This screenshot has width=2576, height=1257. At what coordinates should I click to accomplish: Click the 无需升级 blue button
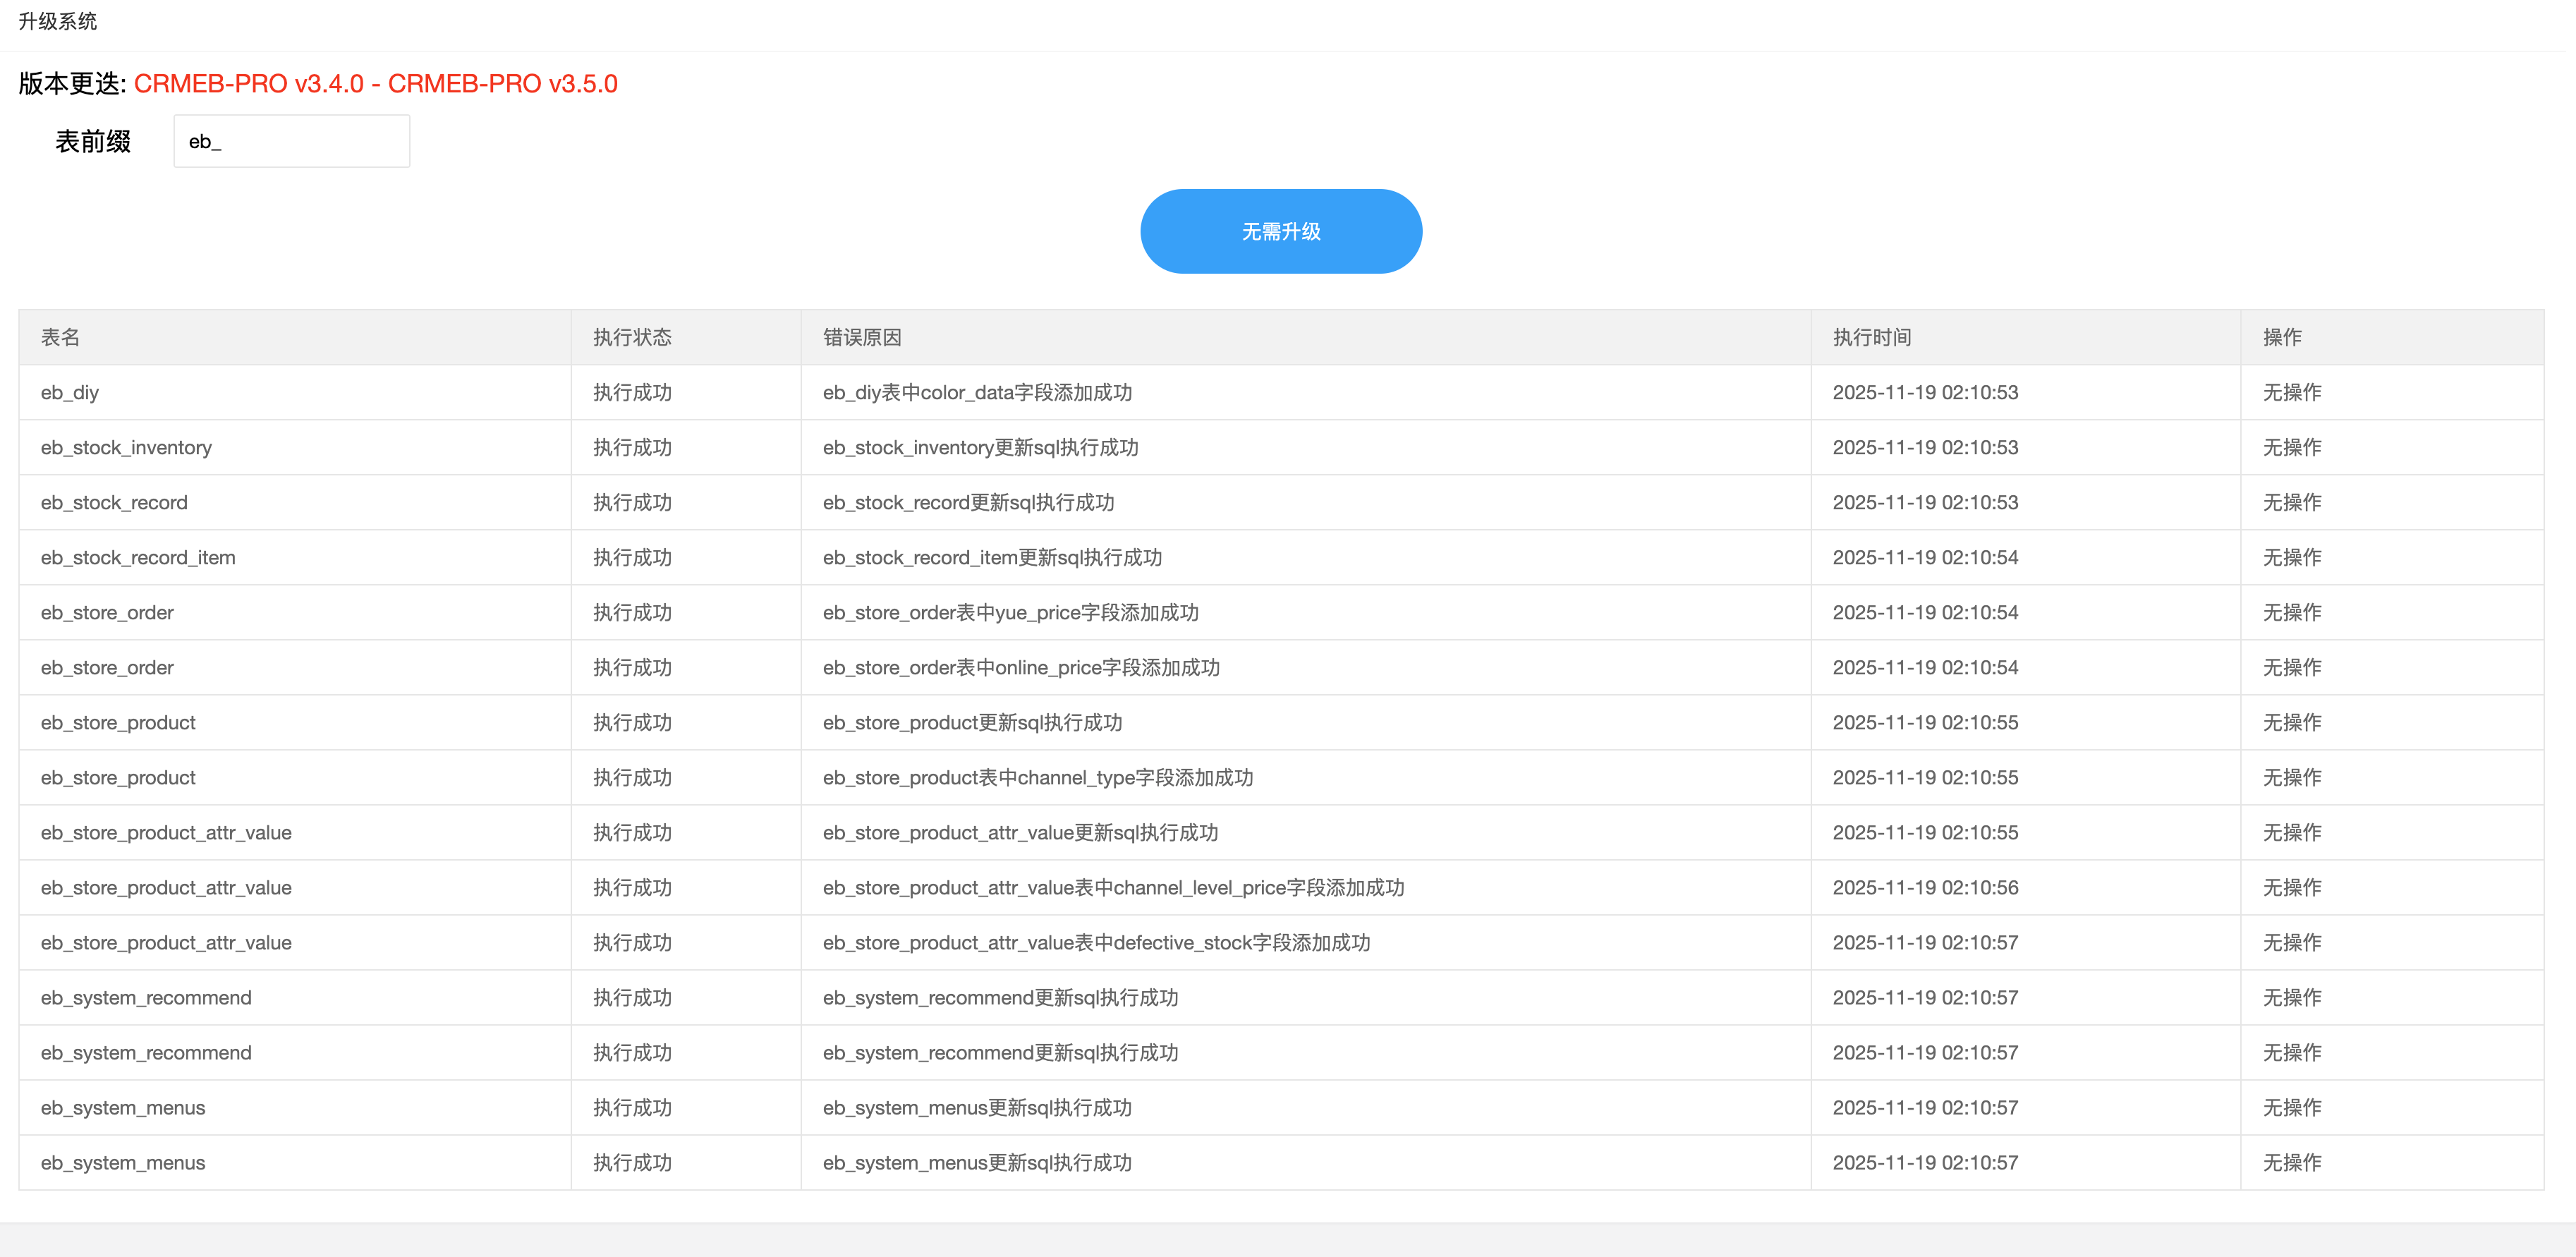click(x=1280, y=231)
